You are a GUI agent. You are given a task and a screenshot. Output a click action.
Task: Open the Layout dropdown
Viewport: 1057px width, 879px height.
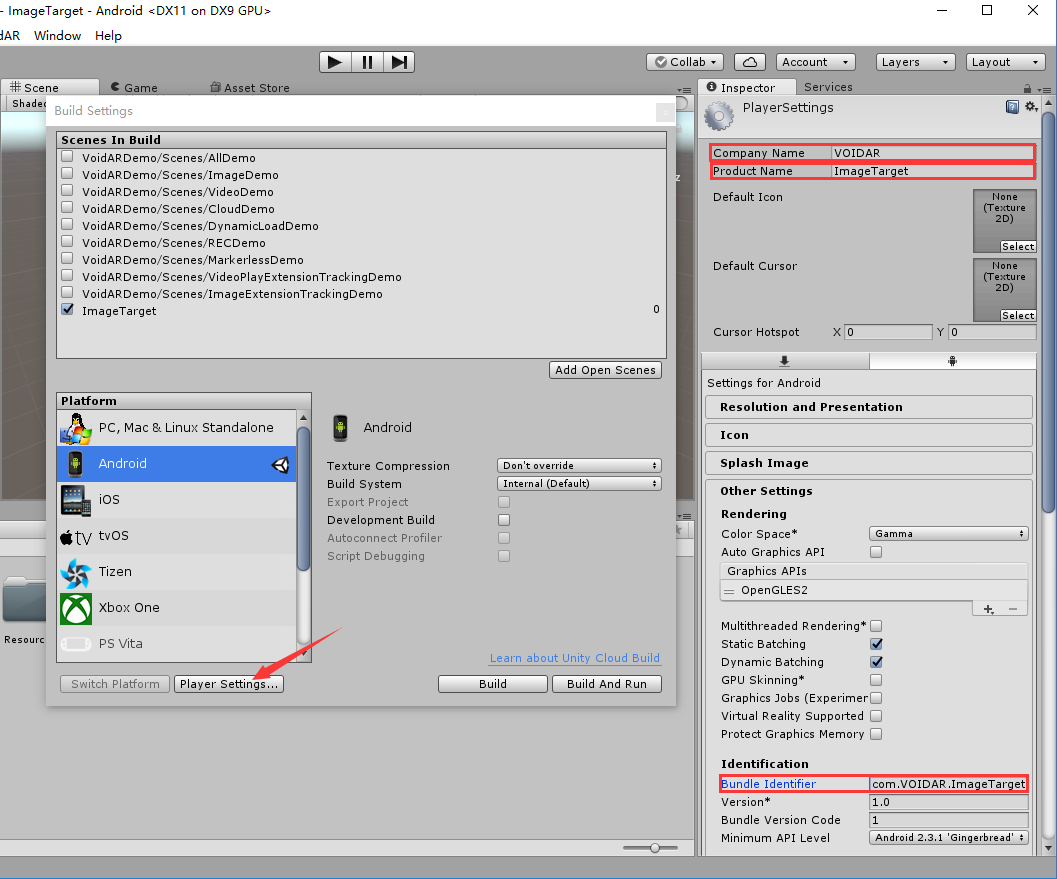click(1006, 62)
